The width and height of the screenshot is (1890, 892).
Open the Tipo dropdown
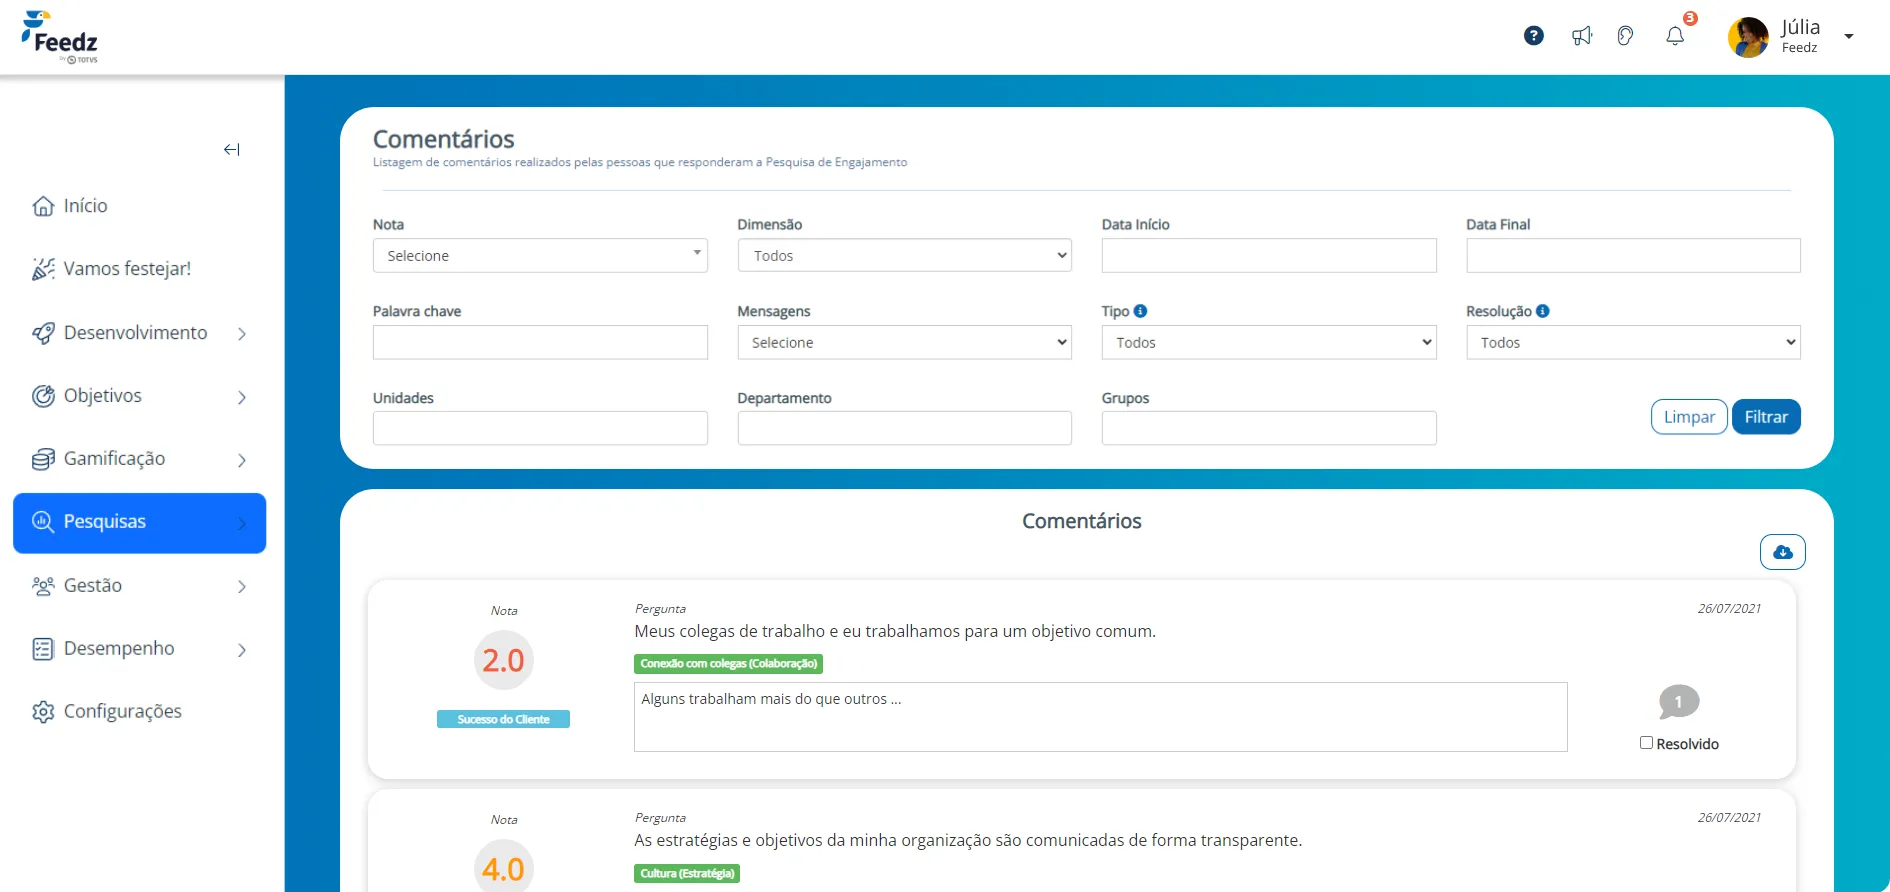(1269, 342)
